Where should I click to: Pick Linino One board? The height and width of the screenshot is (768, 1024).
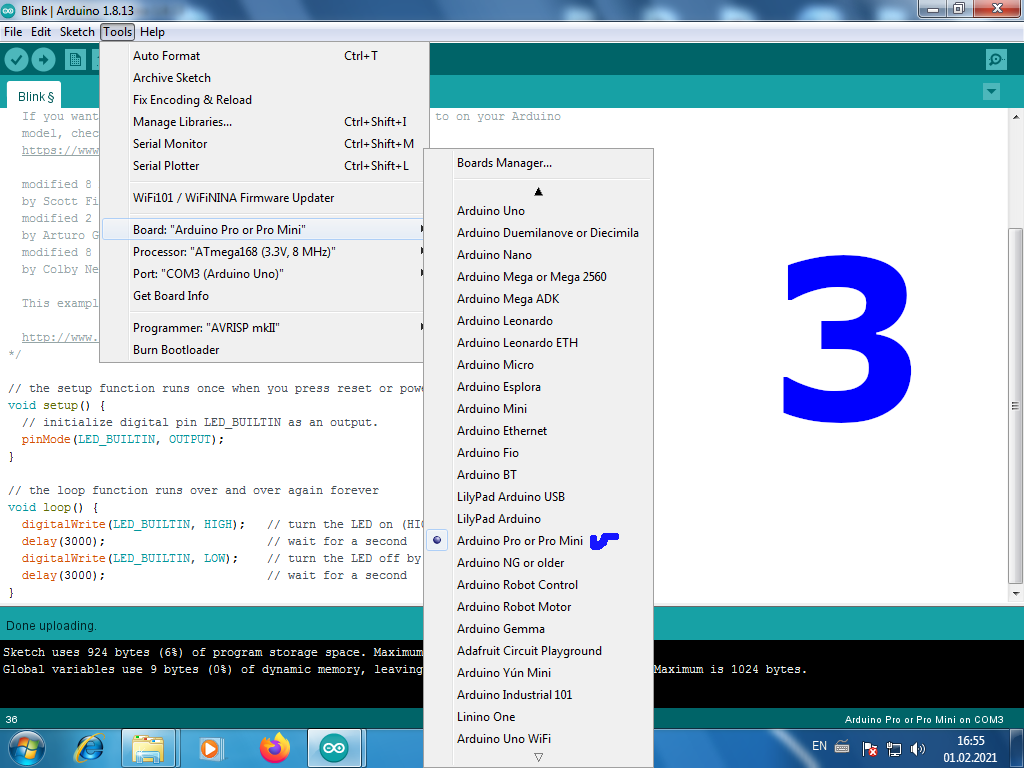pos(538,717)
